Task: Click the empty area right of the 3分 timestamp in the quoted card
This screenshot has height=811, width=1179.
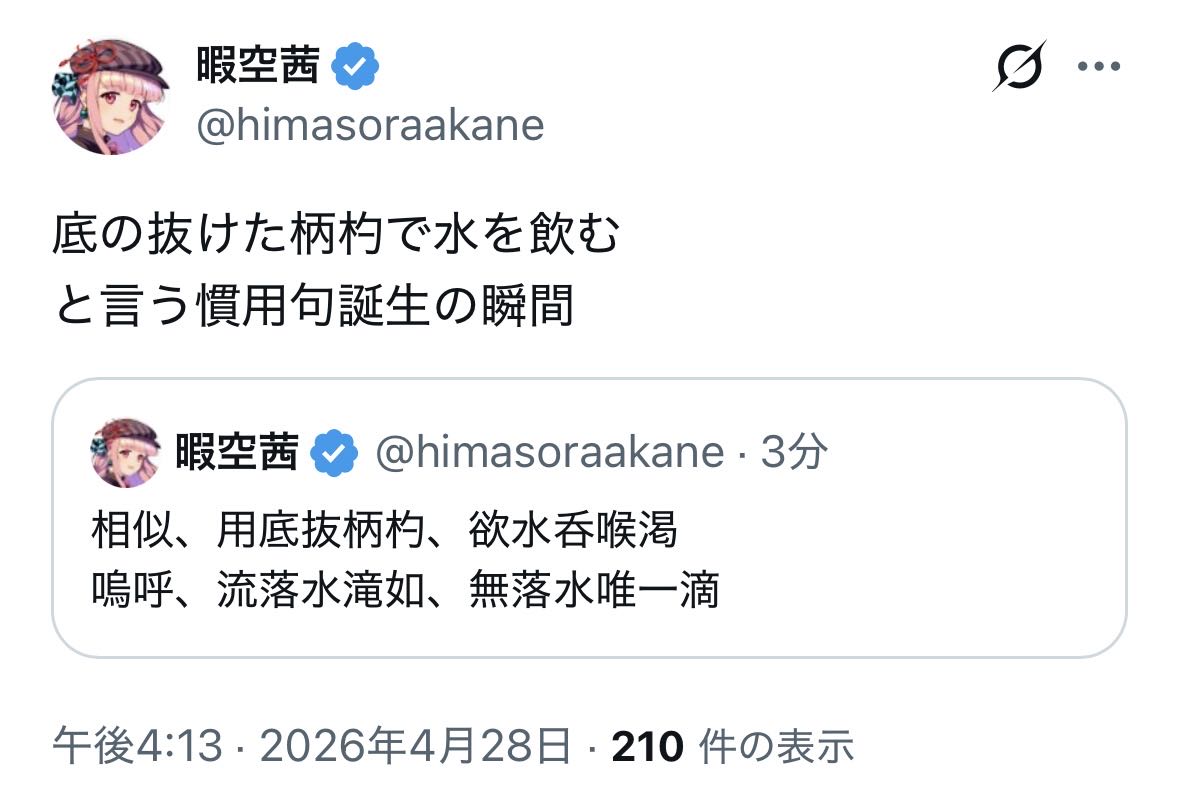Action: click(970, 453)
